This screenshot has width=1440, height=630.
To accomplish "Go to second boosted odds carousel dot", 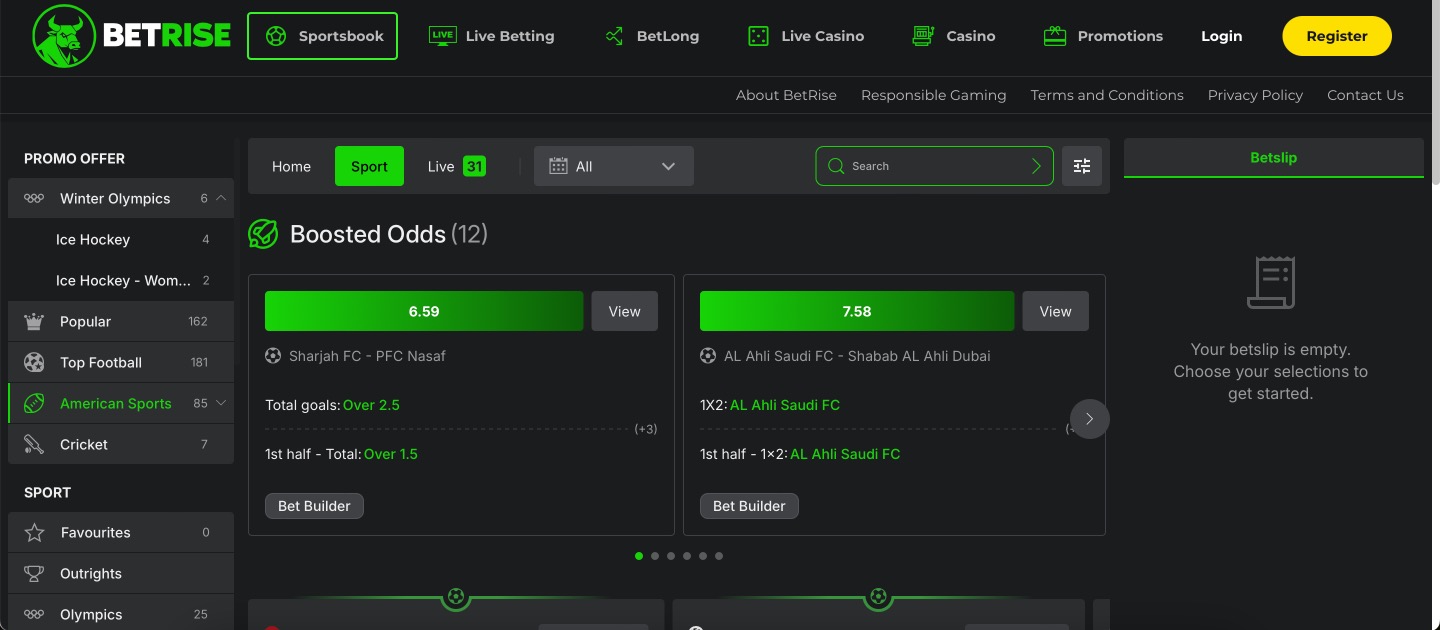I will point(655,556).
